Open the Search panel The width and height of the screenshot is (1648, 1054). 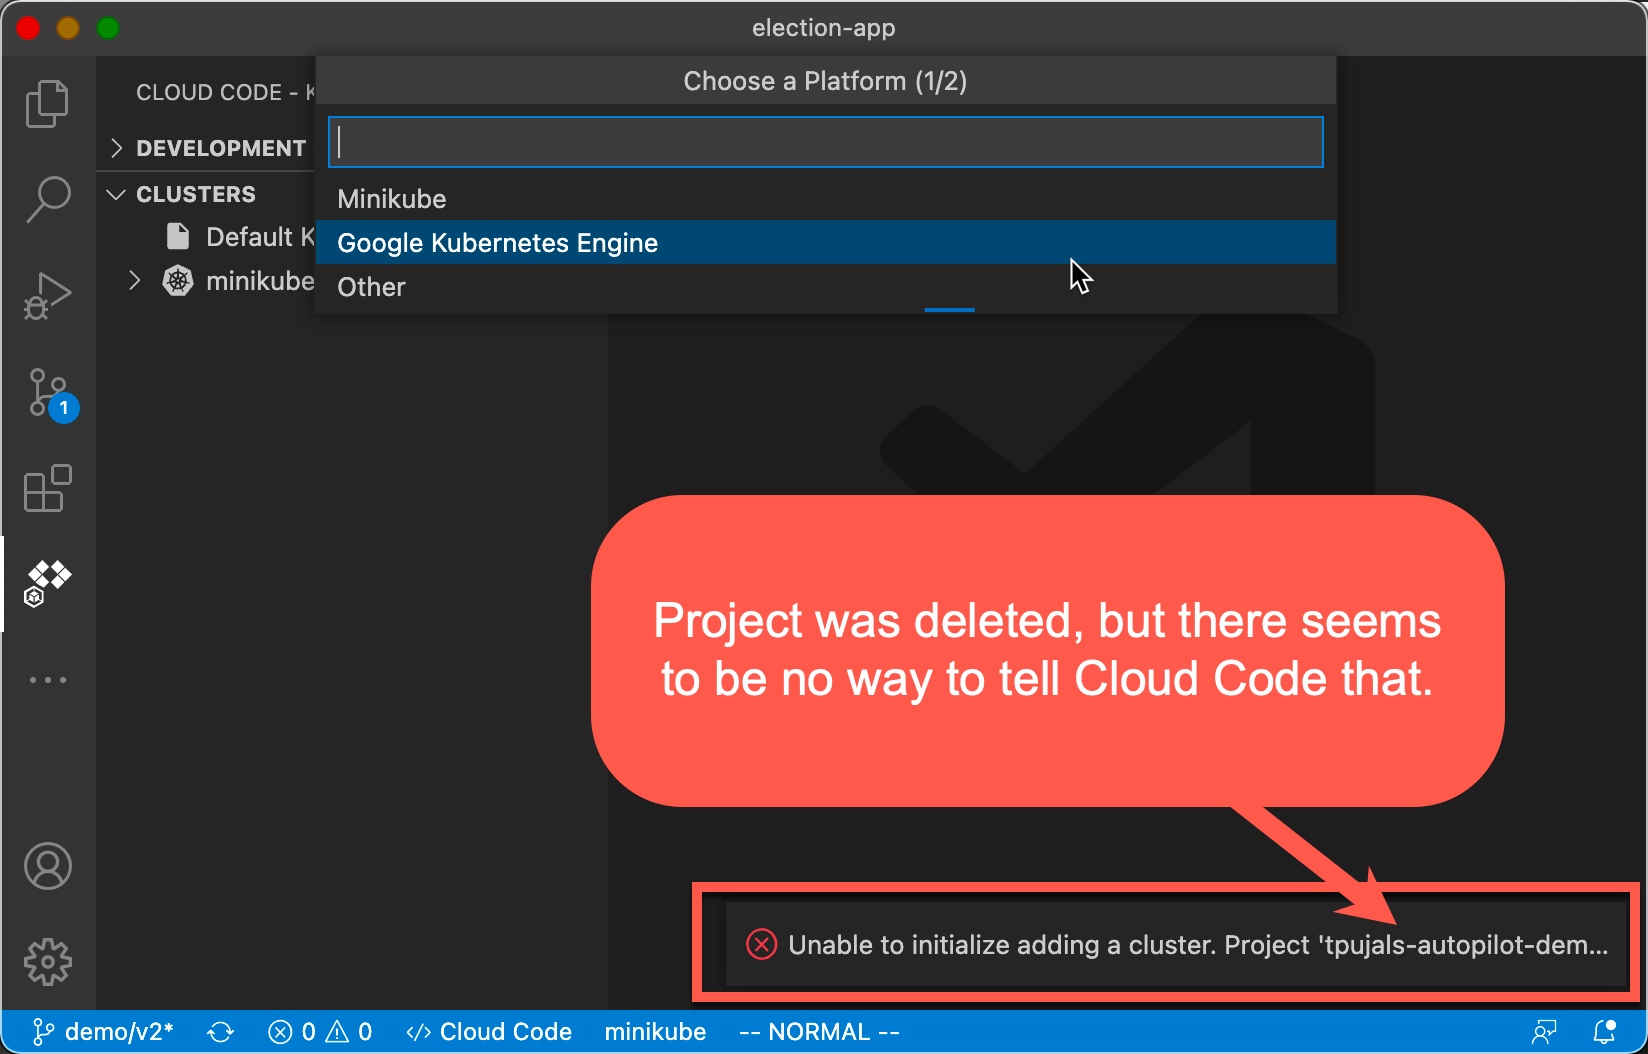point(47,199)
